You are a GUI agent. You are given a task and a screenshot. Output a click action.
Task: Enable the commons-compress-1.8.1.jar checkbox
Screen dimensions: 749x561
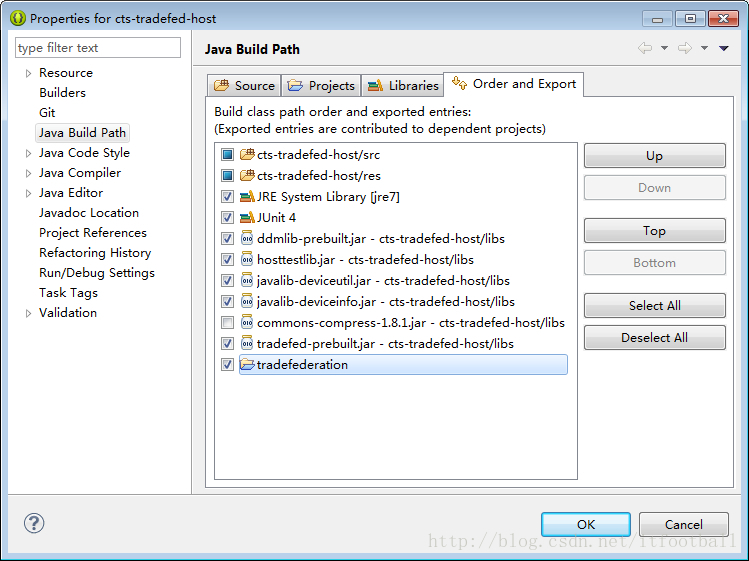[x=227, y=323]
